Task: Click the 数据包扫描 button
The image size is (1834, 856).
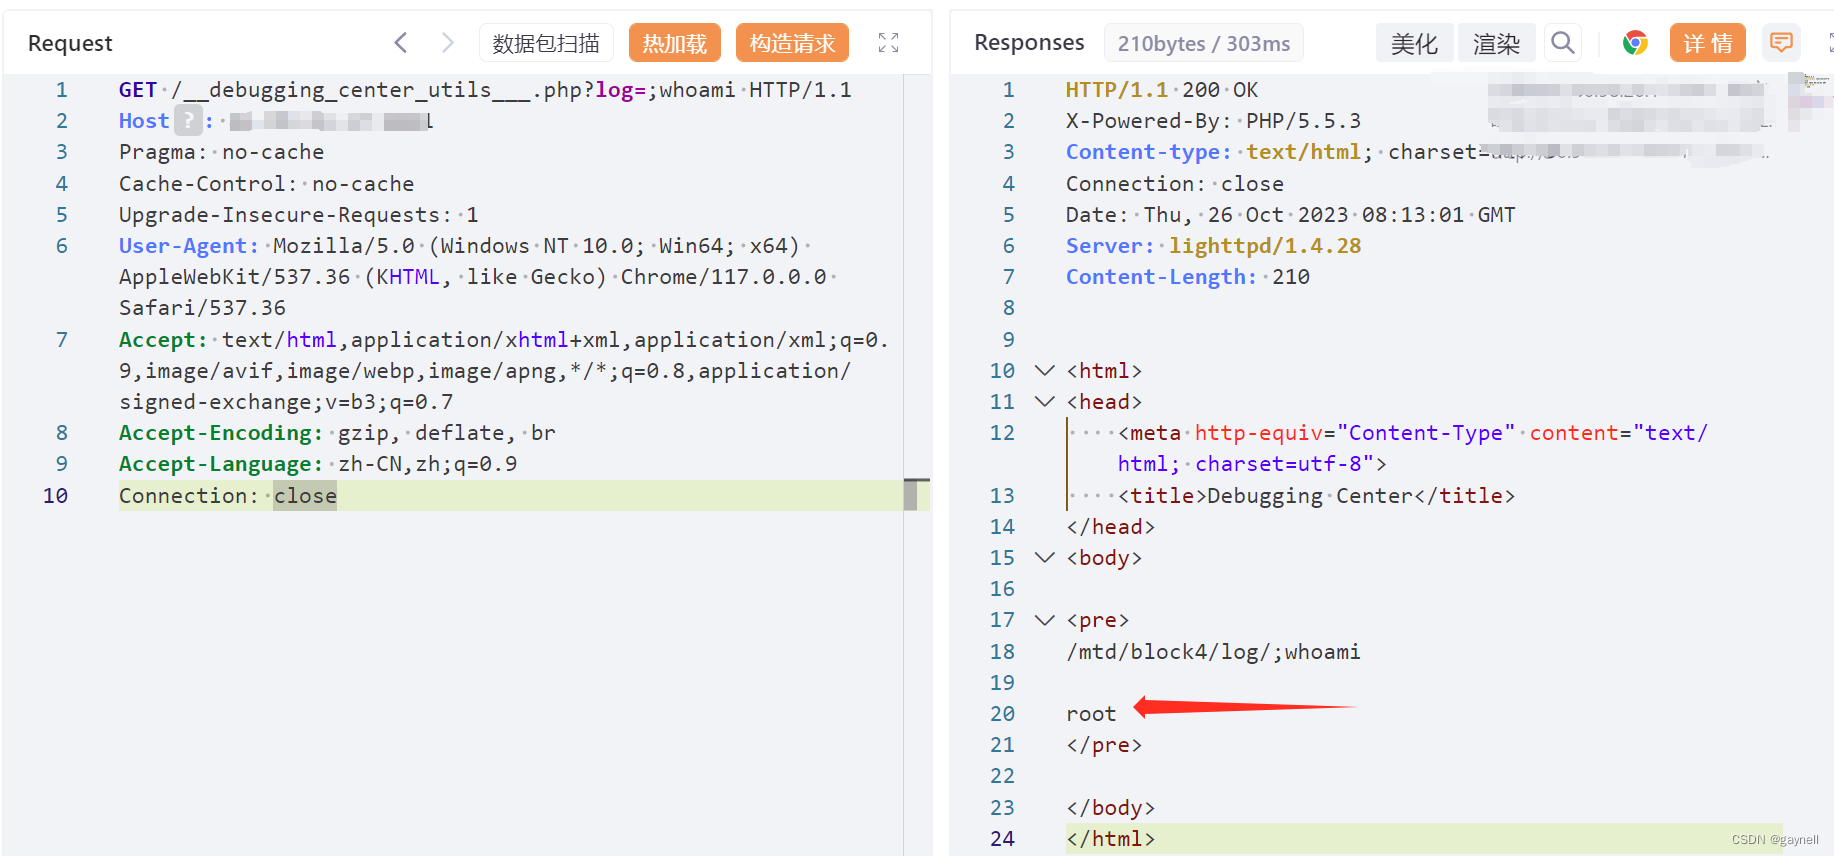Action: pos(546,43)
